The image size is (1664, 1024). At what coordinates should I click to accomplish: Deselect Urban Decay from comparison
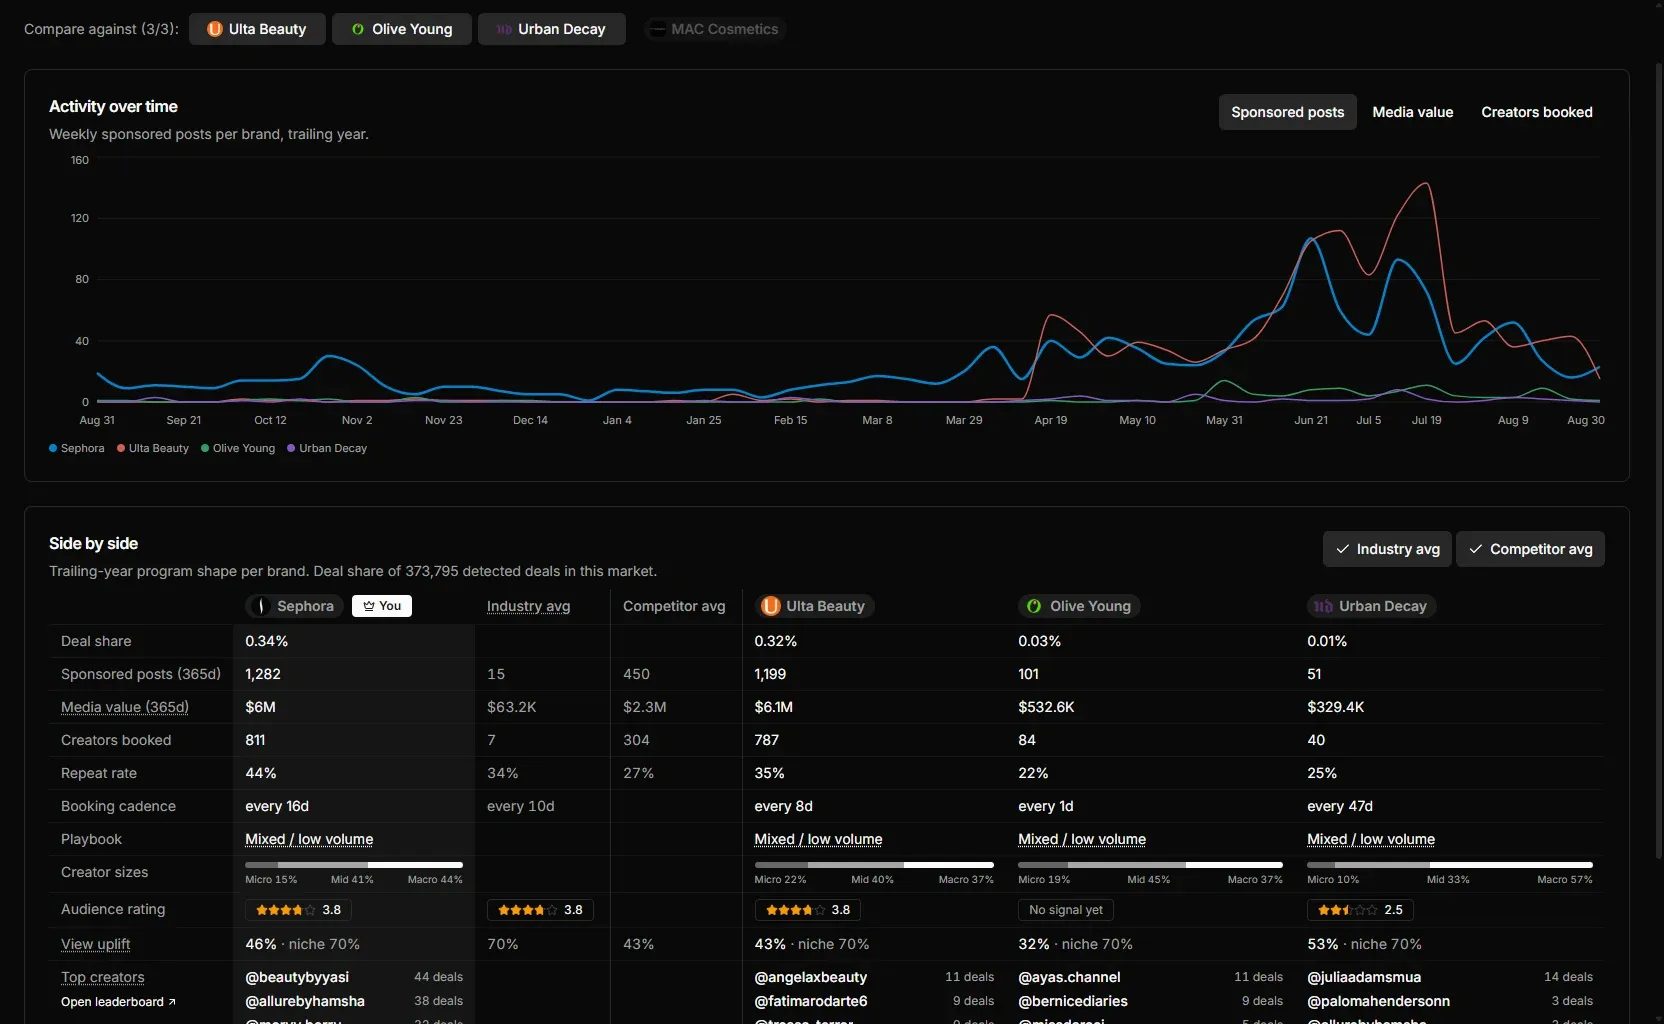click(552, 29)
